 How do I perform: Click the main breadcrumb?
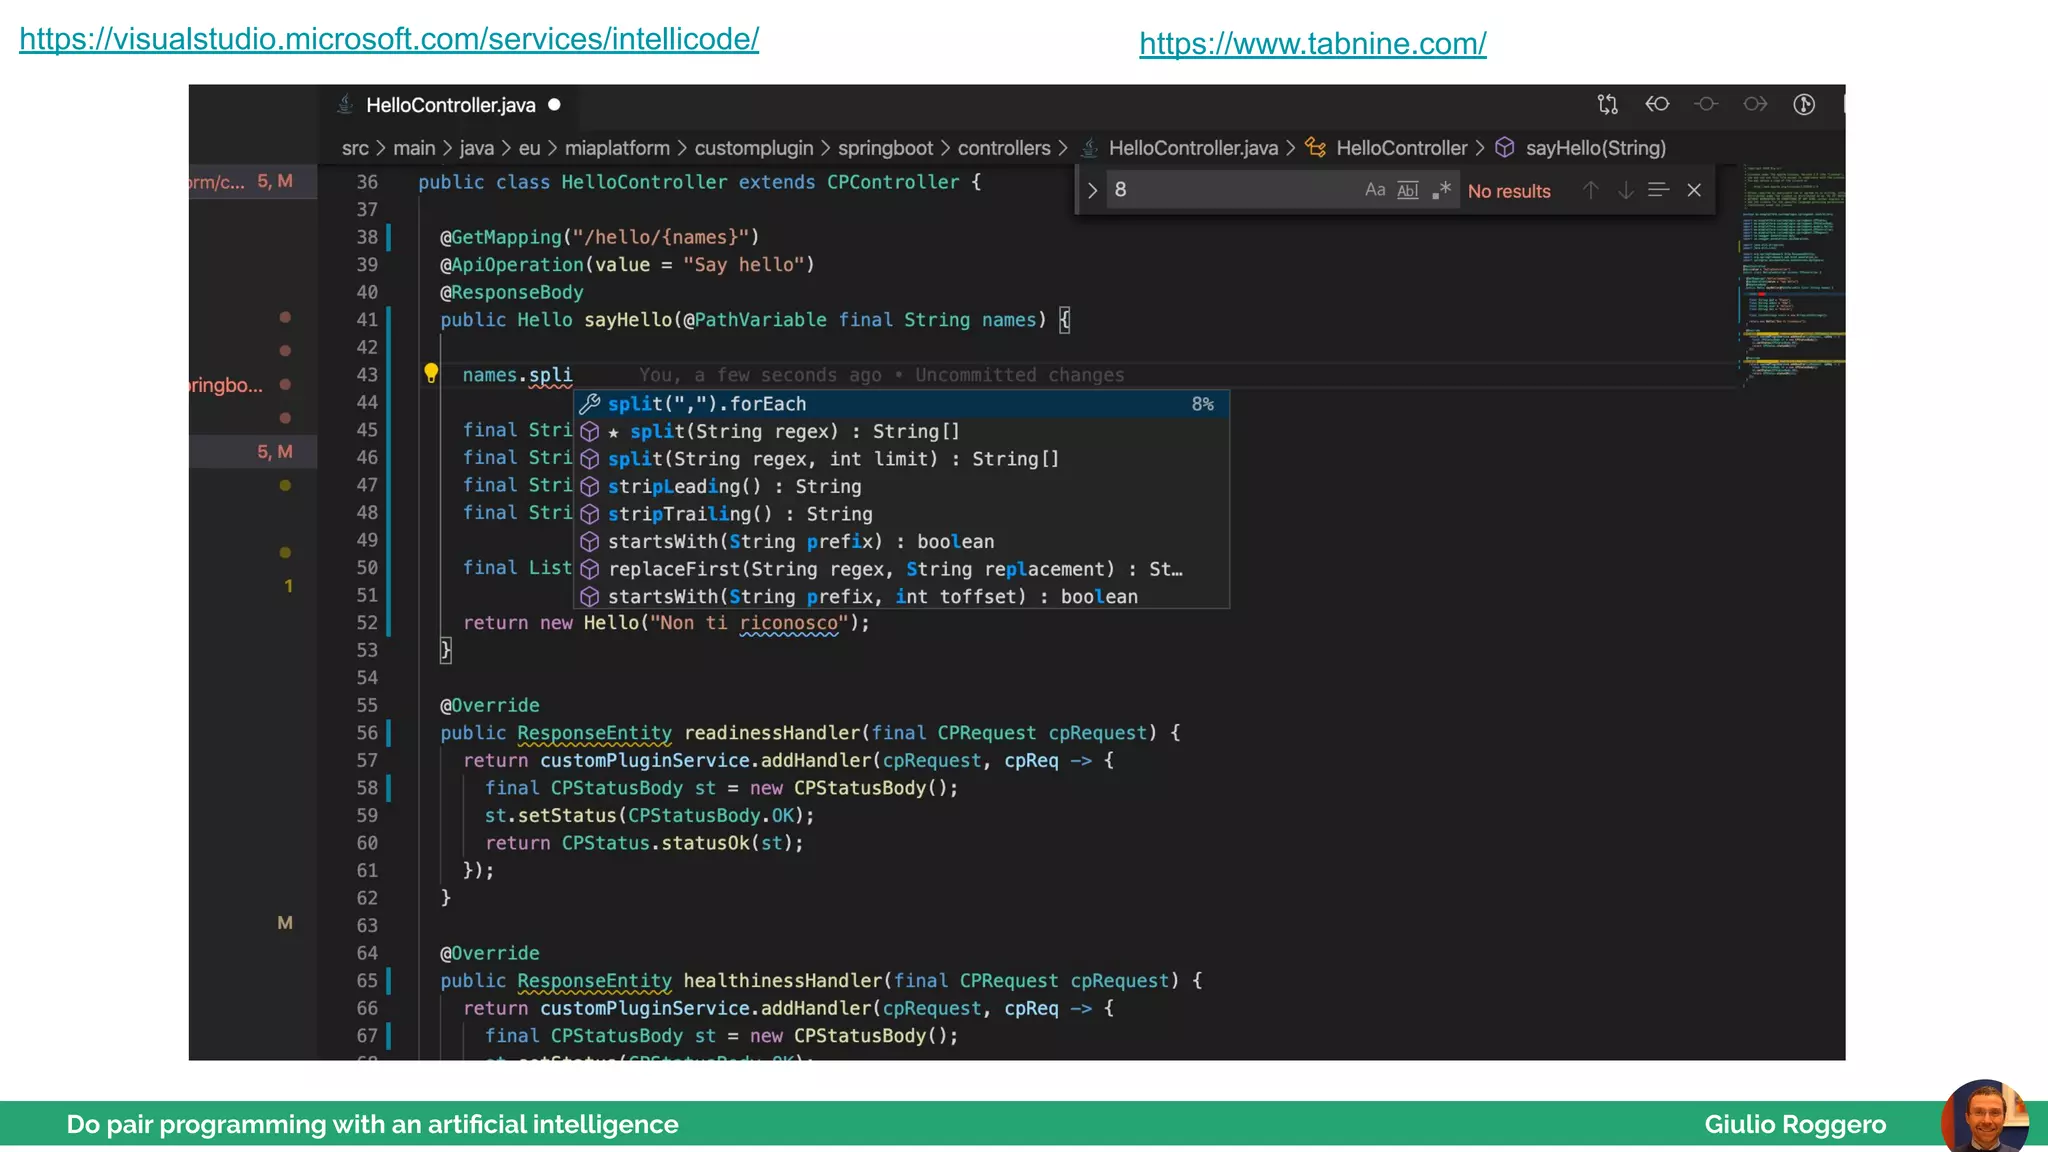(414, 148)
